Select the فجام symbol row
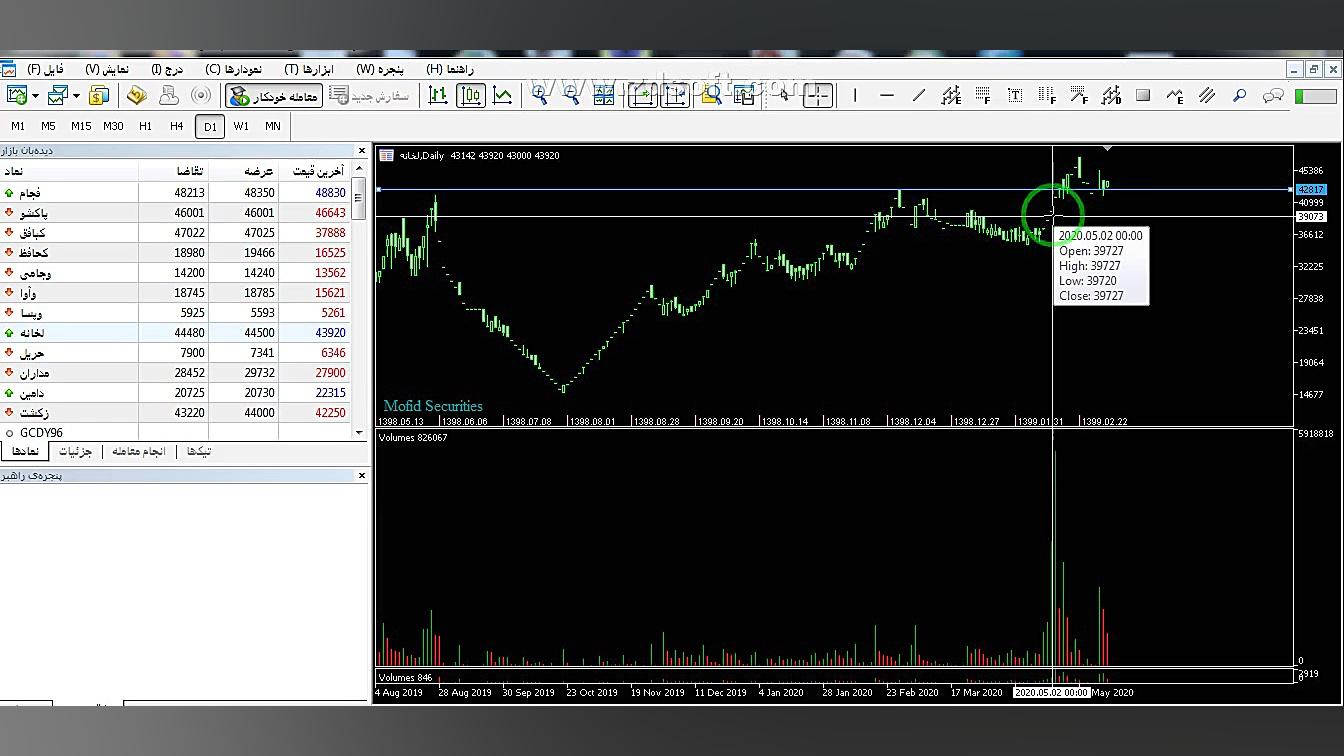 click(175, 192)
